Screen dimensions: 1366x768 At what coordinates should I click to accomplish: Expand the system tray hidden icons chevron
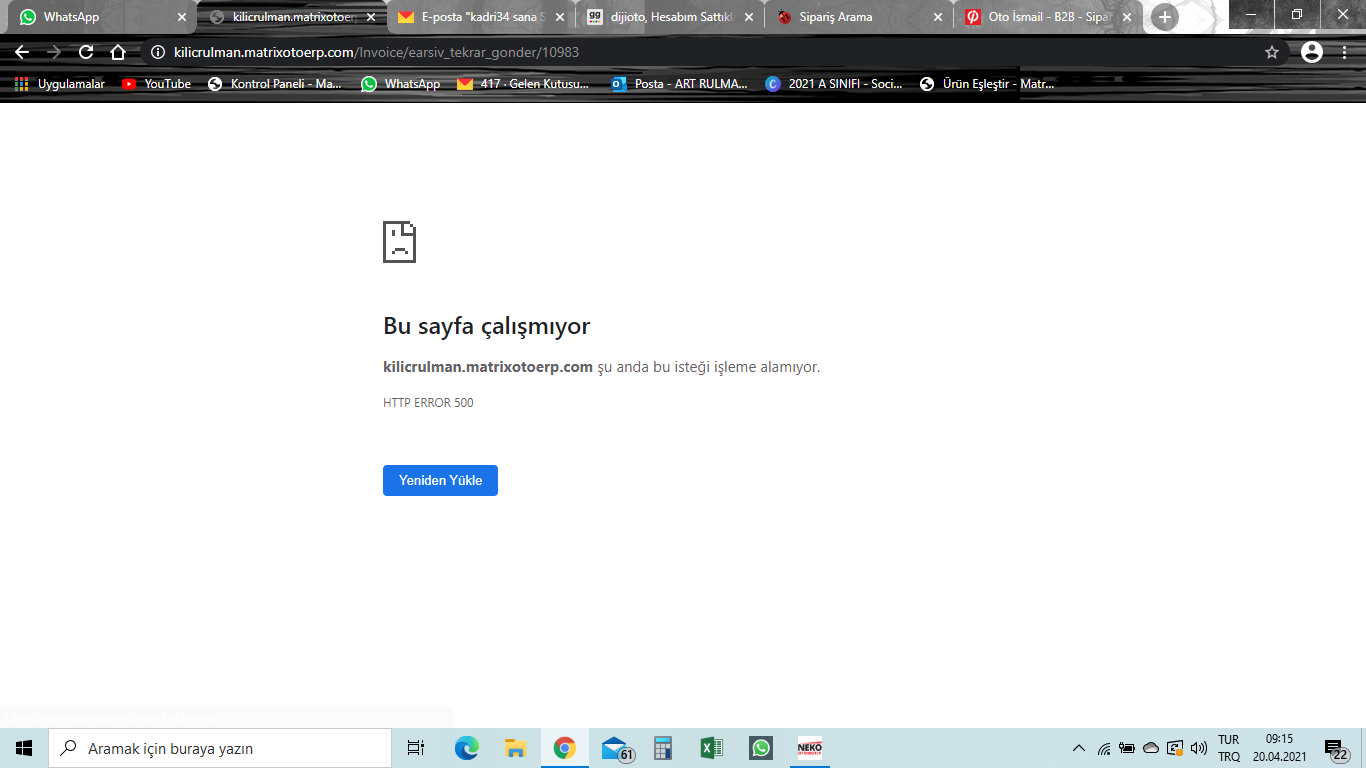[x=1078, y=748]
